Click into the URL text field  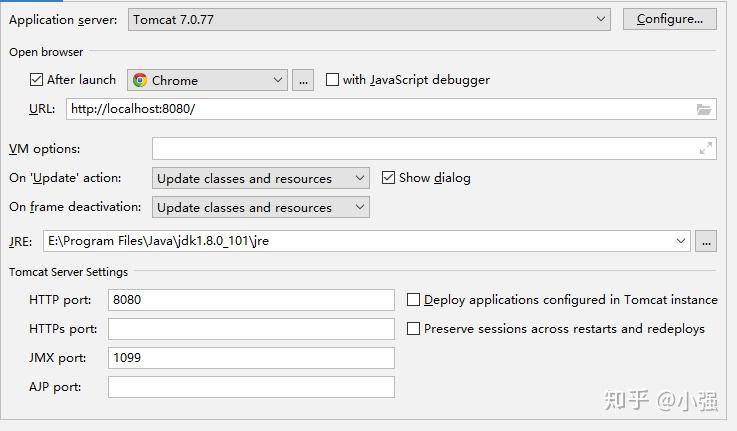(381, 109)
